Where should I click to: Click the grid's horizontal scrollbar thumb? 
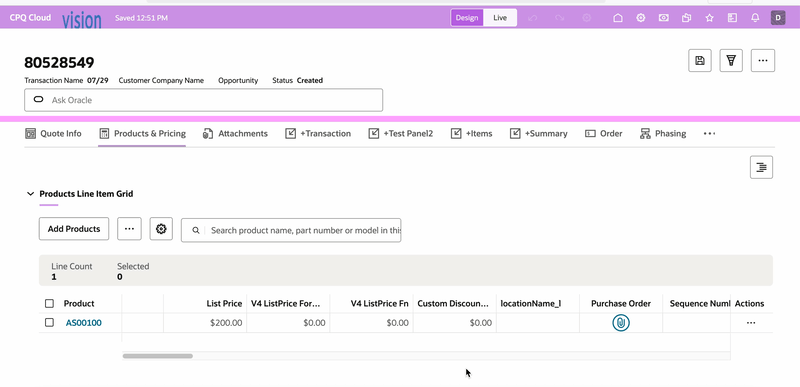point(158,356)
